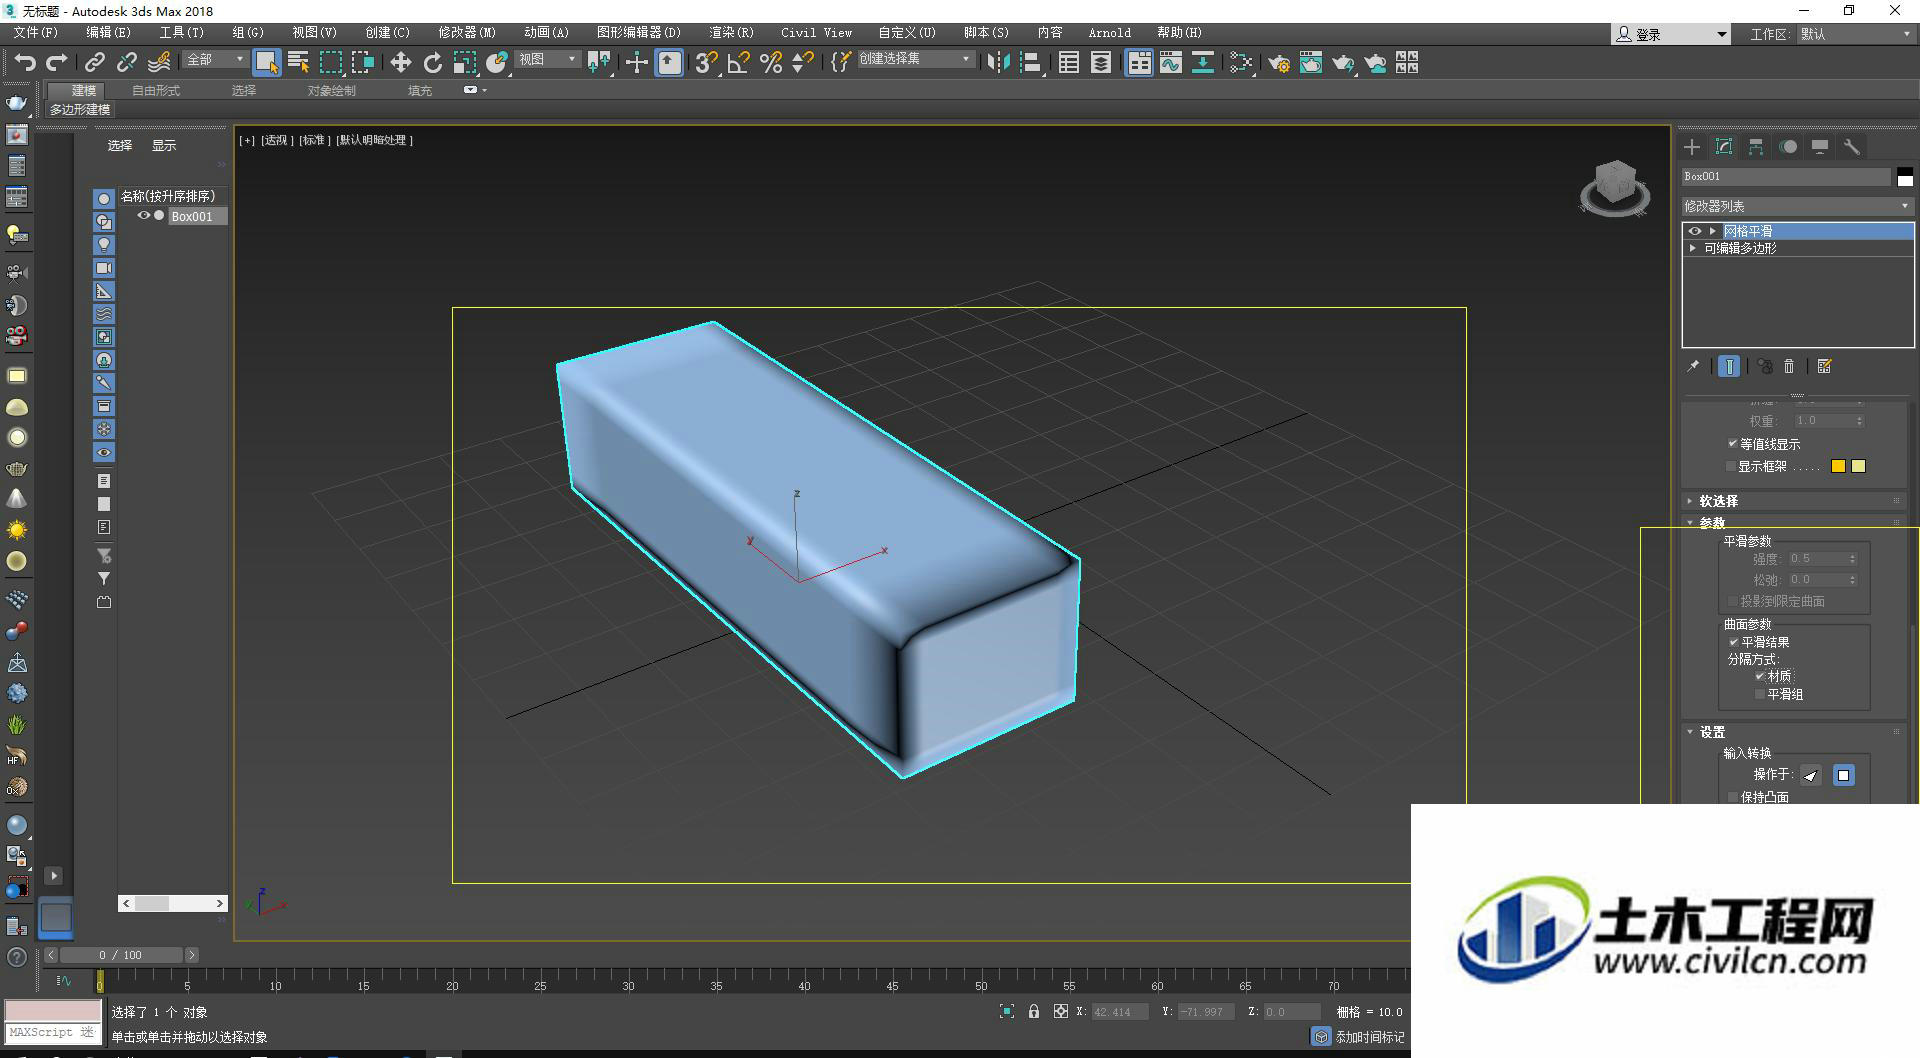This screenshot has height=1058, width=1920.
Task: Toggle the 网格平滑 modifier eye icon
Action: 1695,231
